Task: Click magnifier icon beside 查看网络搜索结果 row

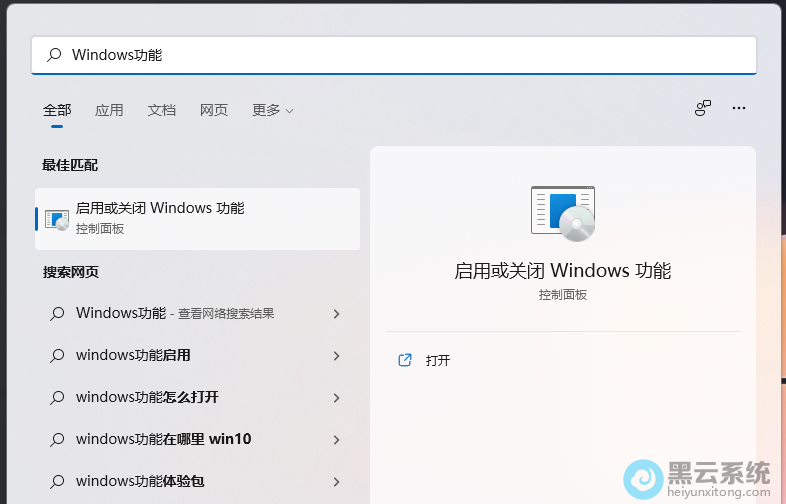Action: 57,313
